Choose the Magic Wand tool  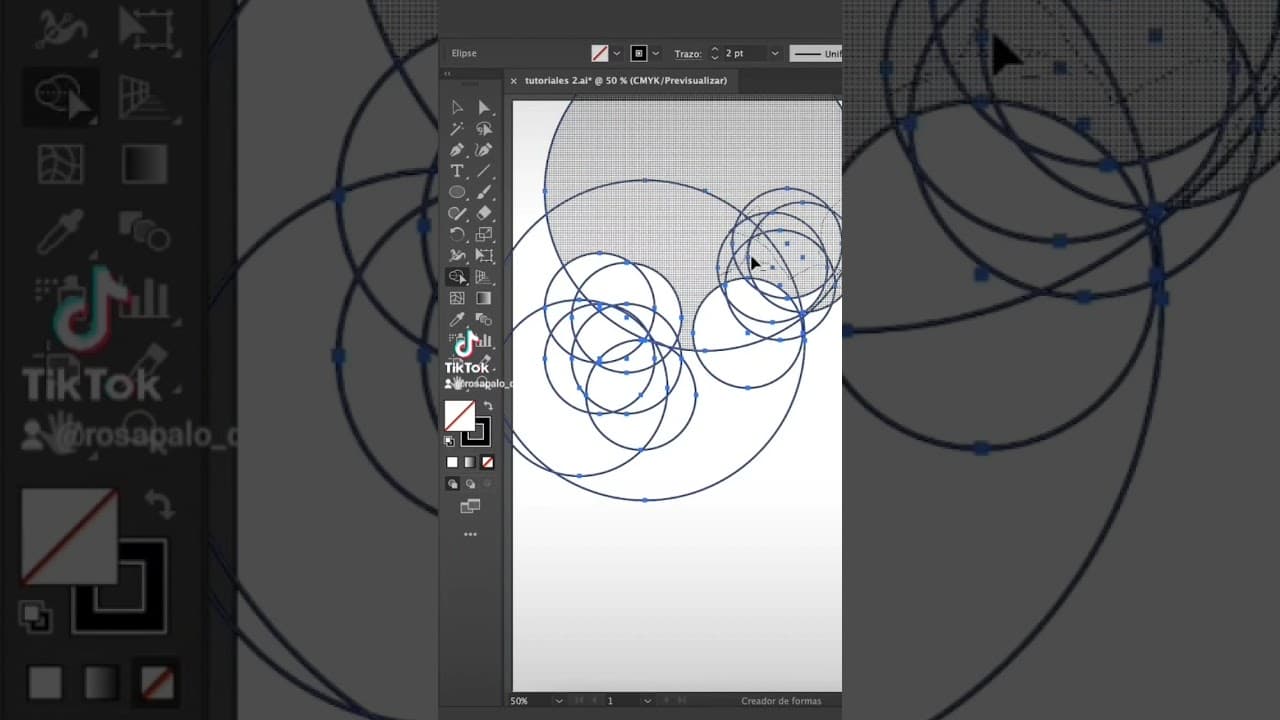457,129
